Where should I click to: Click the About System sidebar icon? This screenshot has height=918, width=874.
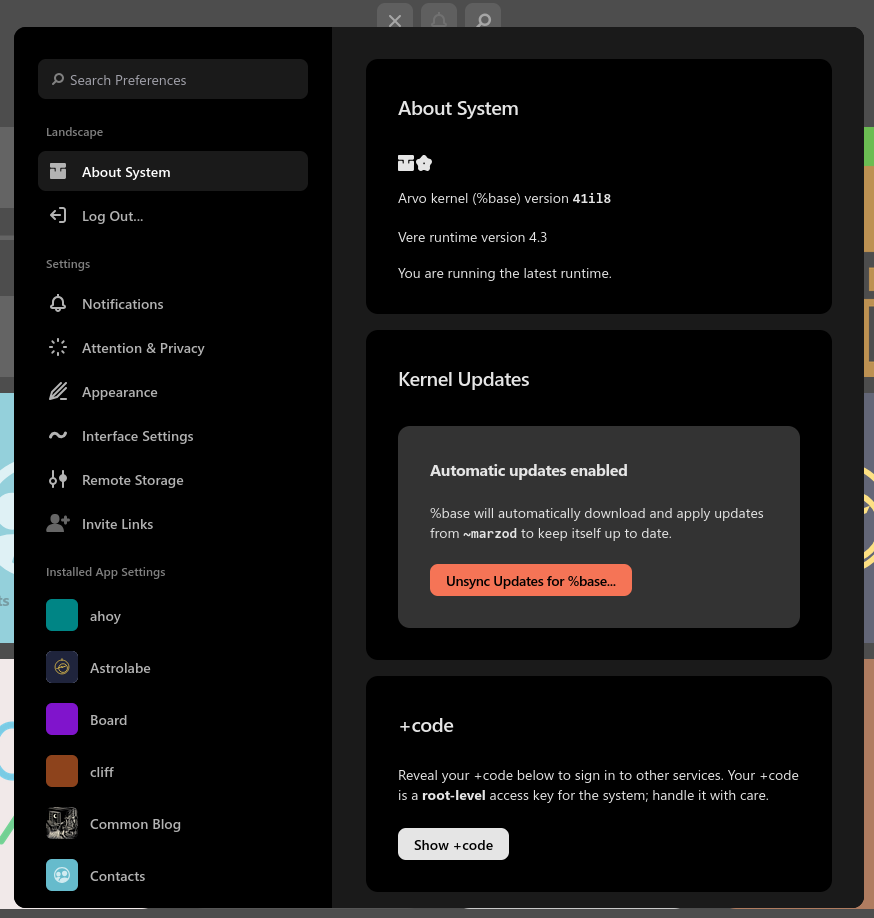point(58,171)
